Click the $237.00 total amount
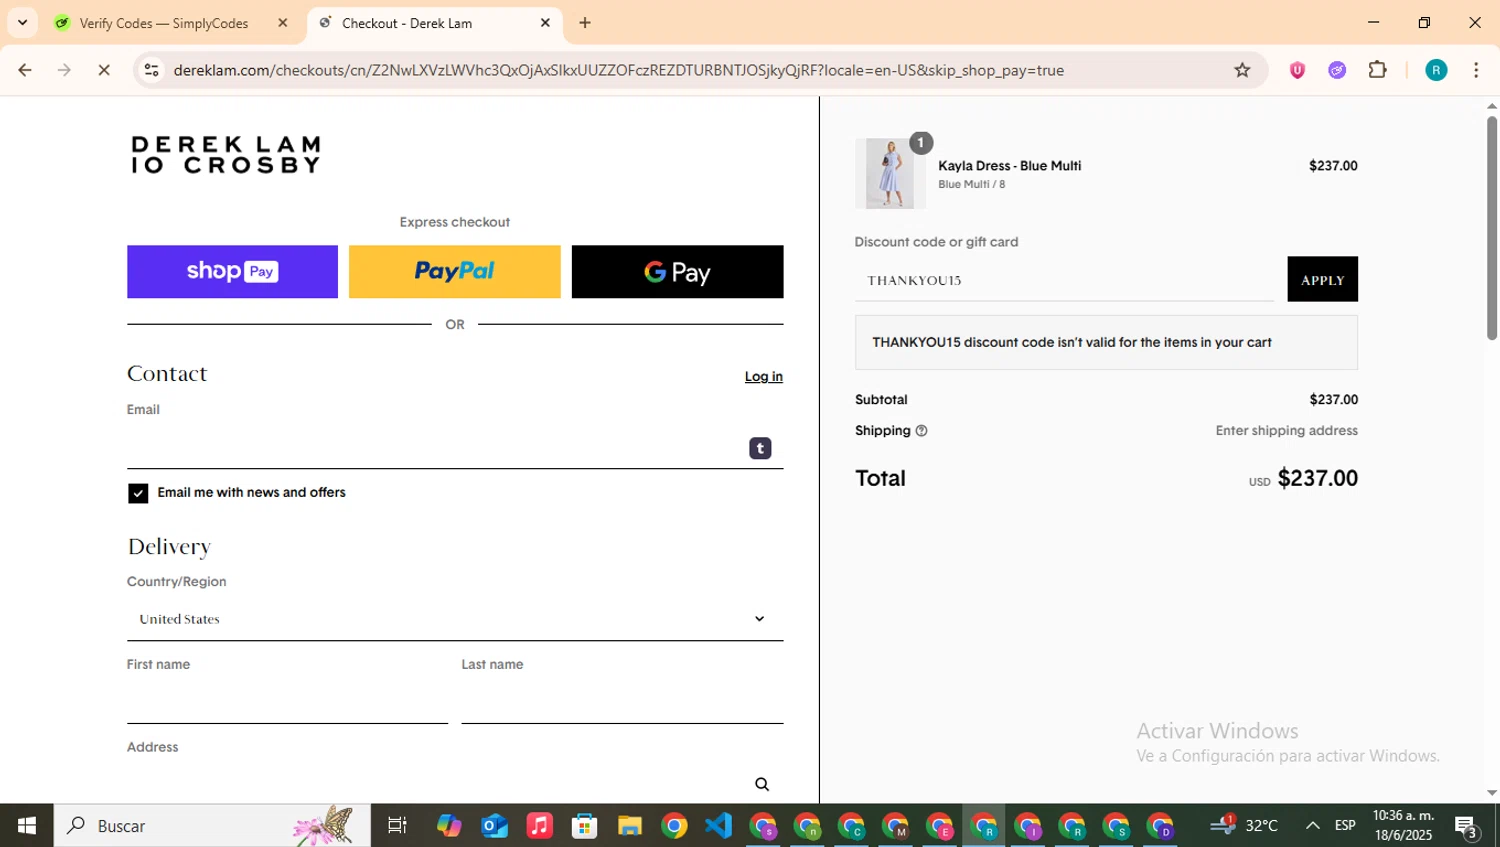This screenshot has height=847, width=1500. coord(1317,479)
